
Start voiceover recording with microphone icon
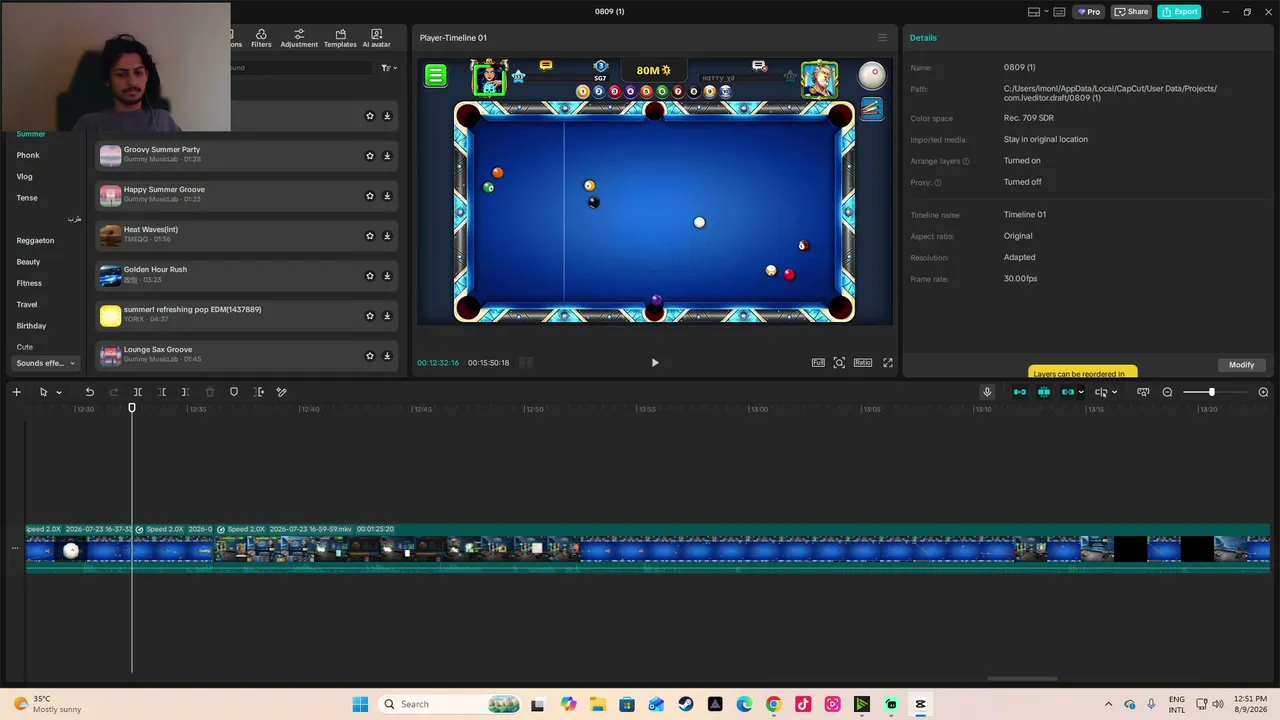click(x=987, y=392)
